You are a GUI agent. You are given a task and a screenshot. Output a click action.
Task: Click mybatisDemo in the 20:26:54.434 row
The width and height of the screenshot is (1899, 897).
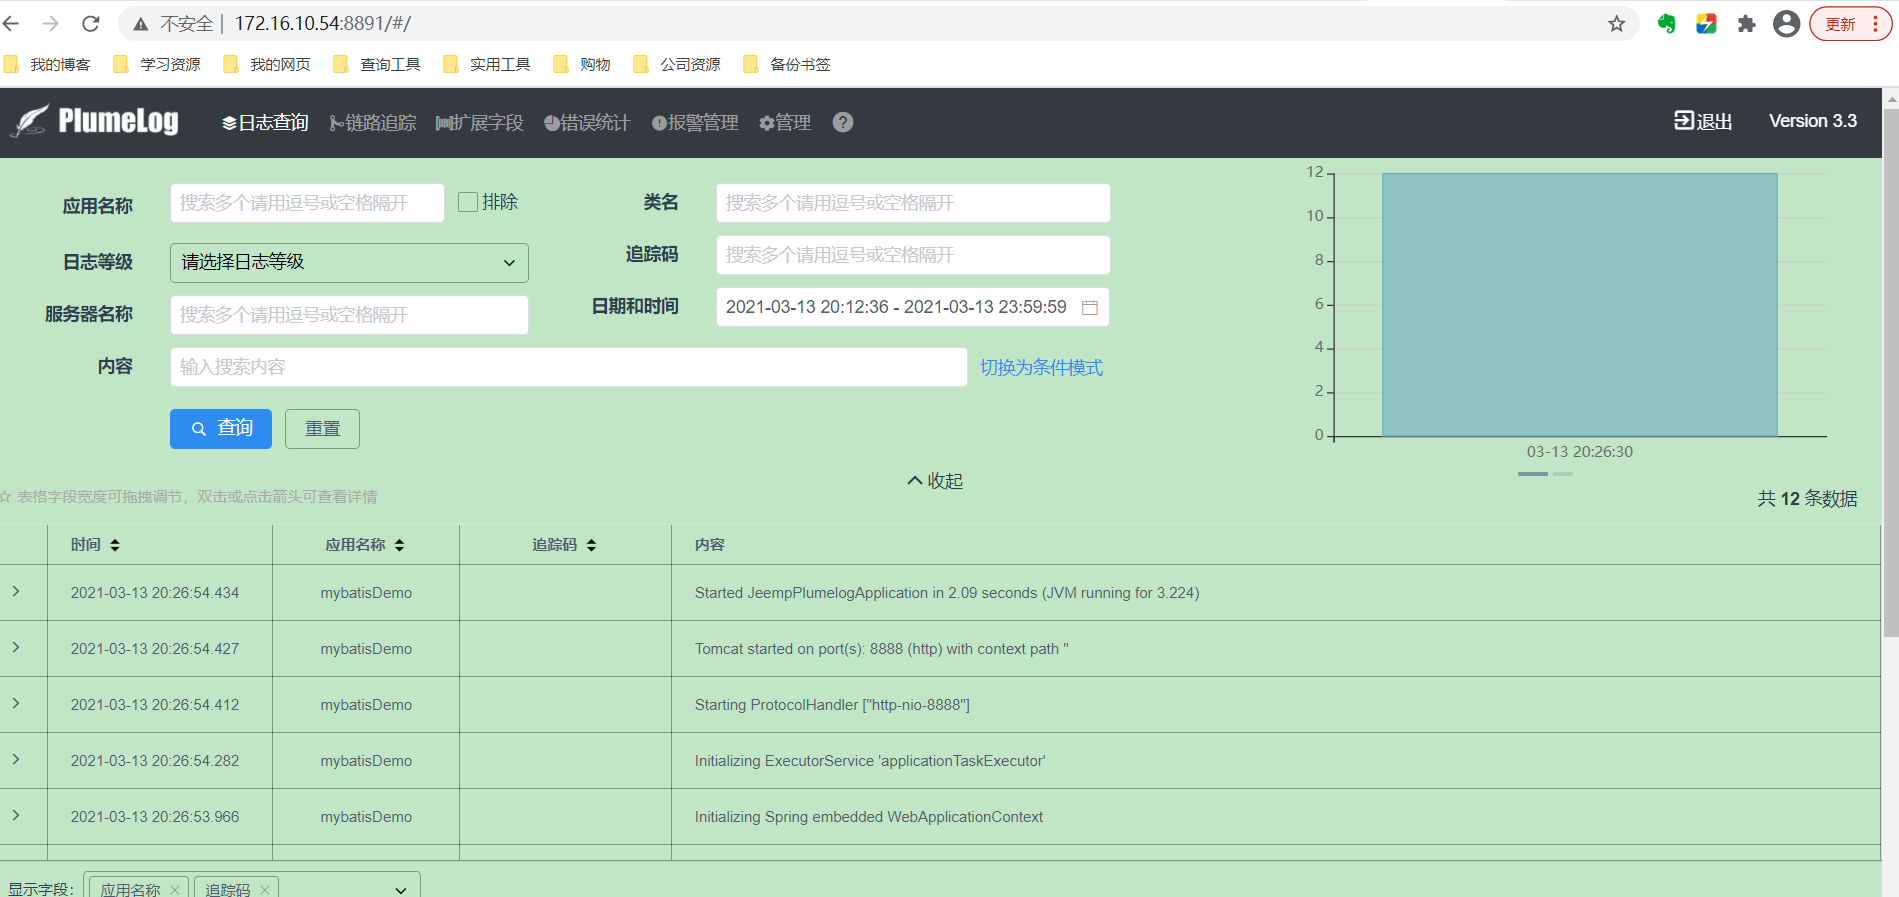(x=366, y=593)
